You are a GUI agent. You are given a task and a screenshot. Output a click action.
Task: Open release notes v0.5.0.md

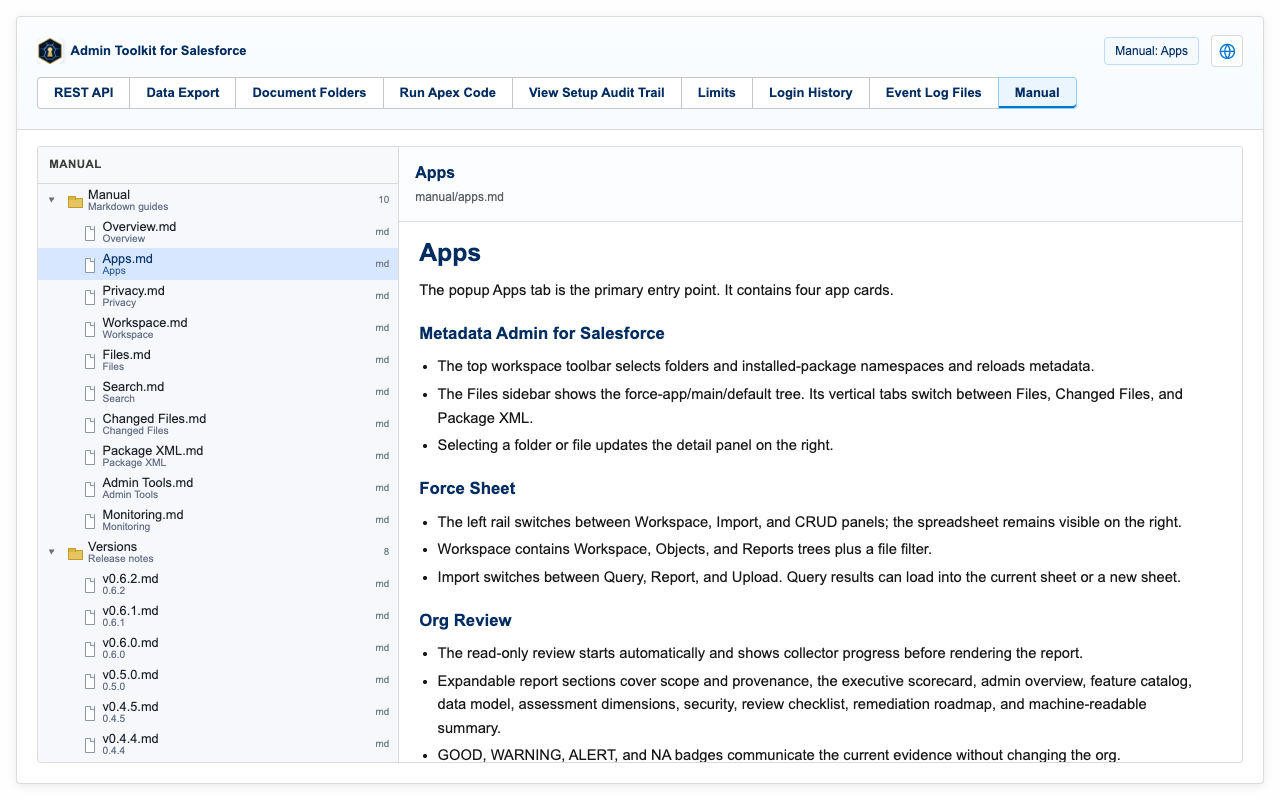point(218,680)
